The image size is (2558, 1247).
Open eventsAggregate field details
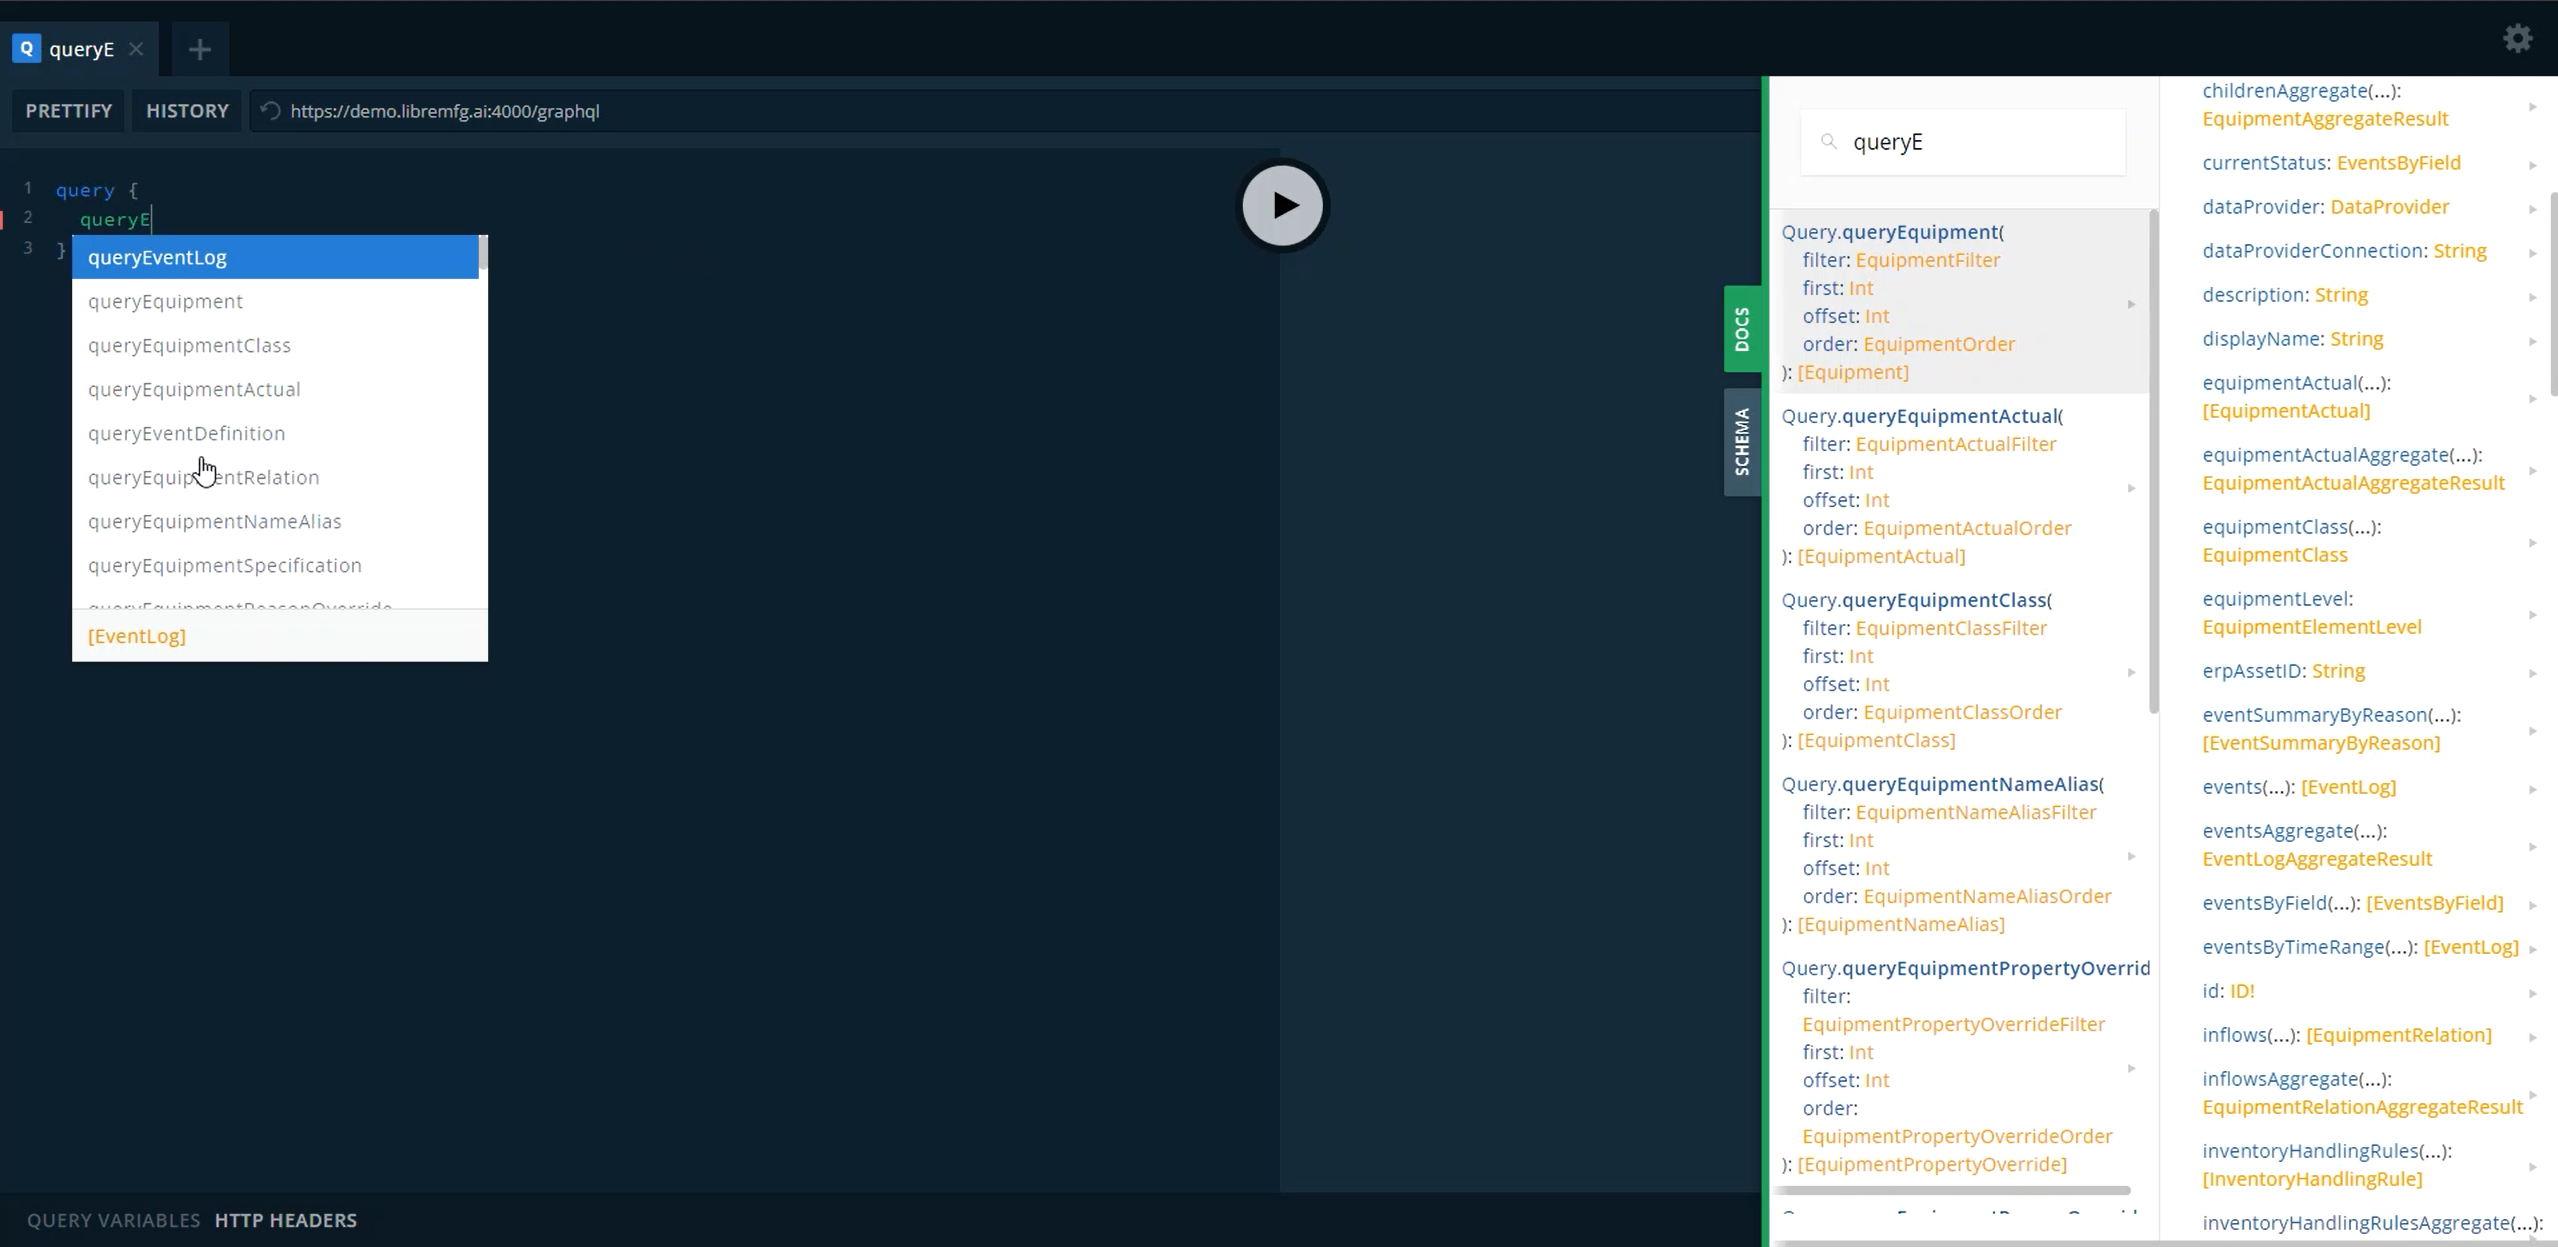tap(2360, 844)
